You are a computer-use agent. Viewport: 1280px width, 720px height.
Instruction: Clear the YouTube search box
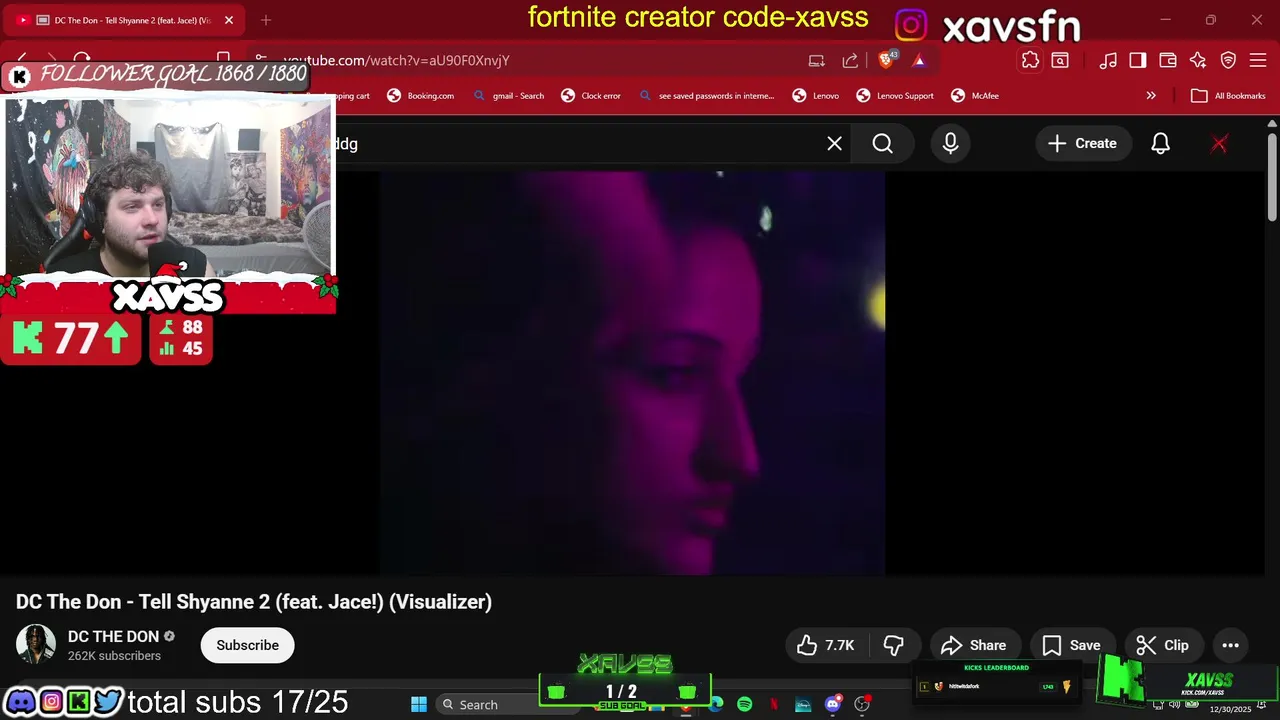pyautogui.click(x=834, y=144)
